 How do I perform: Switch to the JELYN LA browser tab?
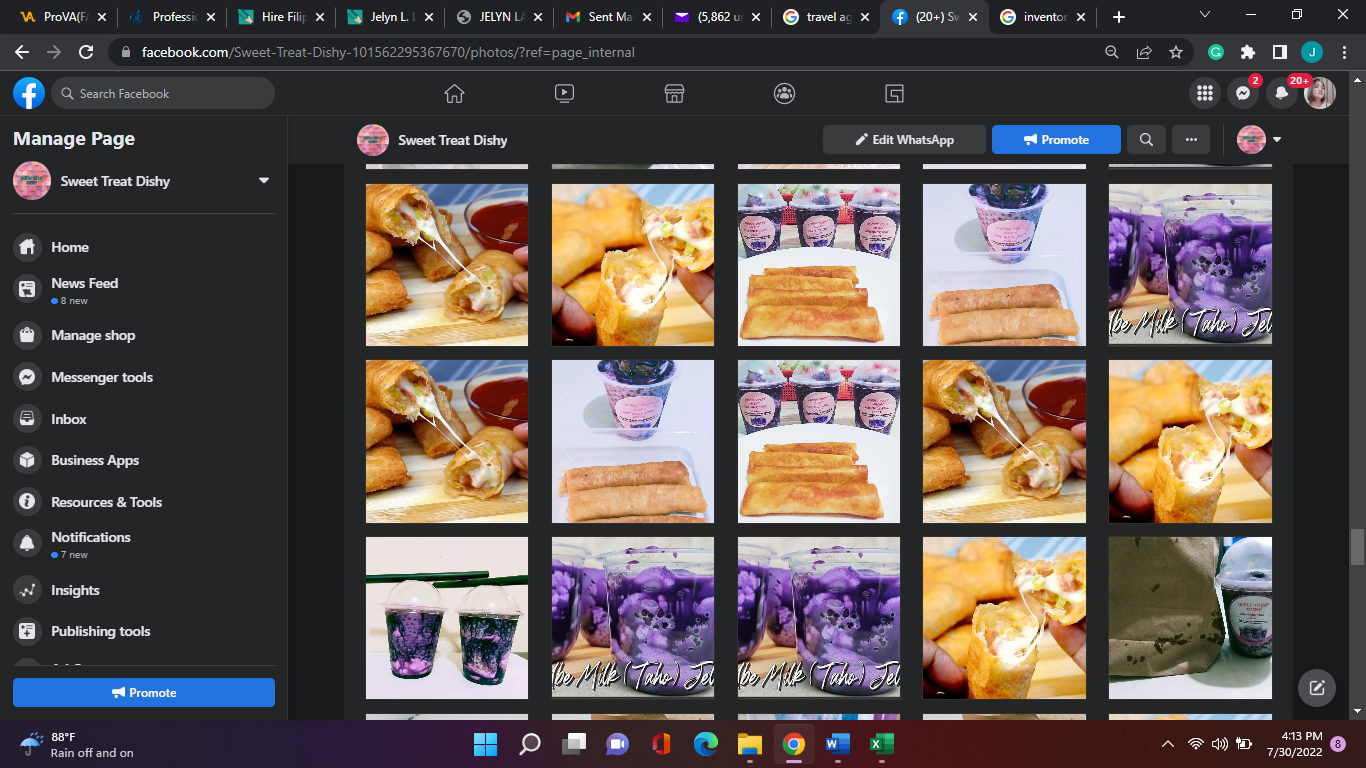pyautogui.click(x=499, y=17)
